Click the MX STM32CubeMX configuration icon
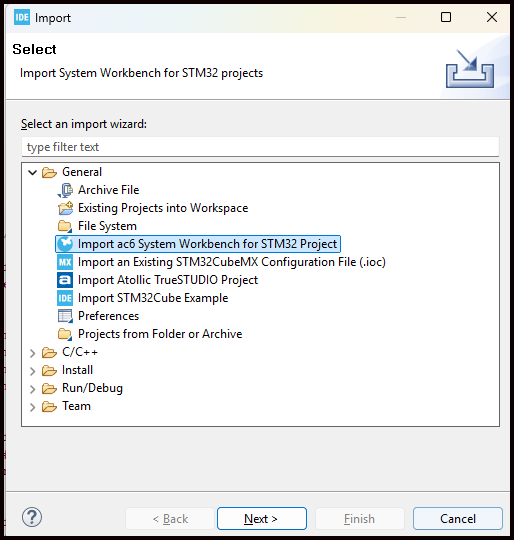 [65, 262]
